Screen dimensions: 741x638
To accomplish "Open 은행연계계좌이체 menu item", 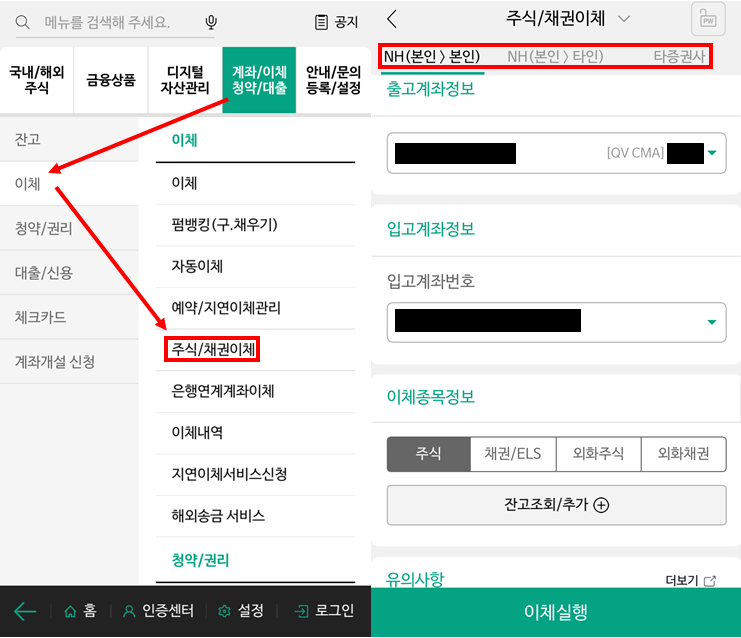I will 255,391.
